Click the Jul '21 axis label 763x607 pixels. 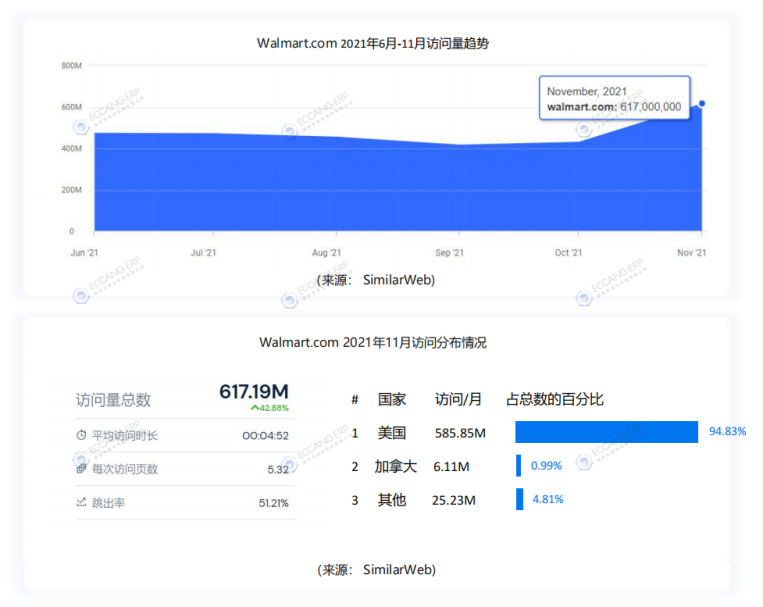[203, 253]
